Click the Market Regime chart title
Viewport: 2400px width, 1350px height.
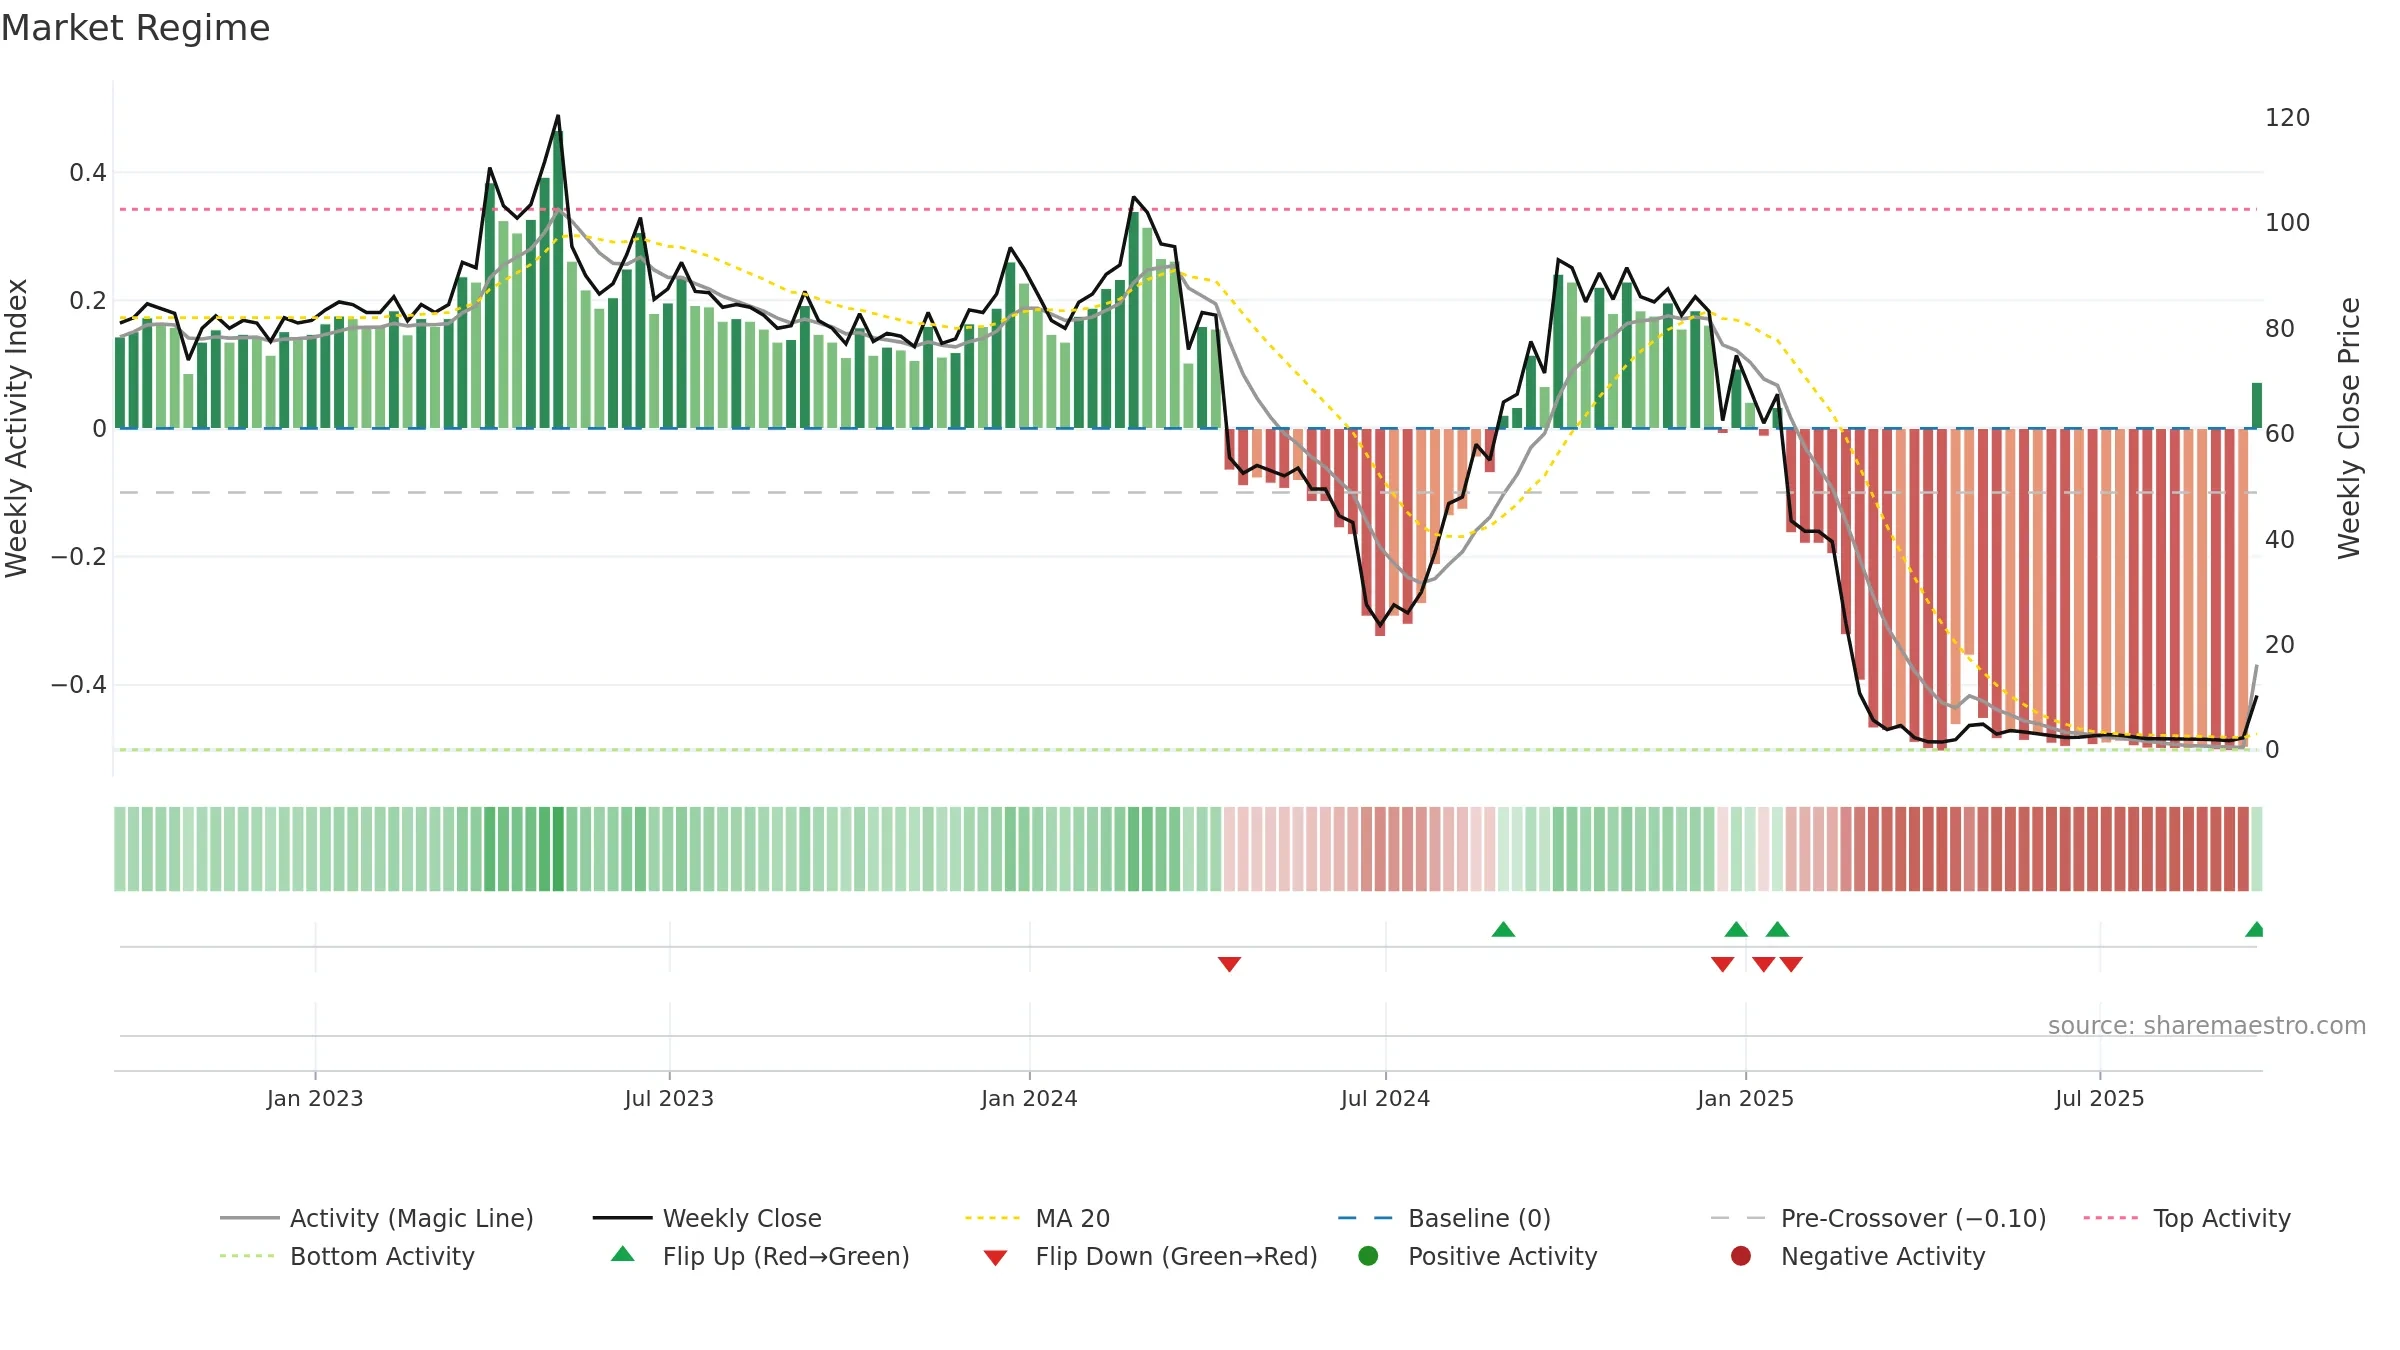coord(135,28)
